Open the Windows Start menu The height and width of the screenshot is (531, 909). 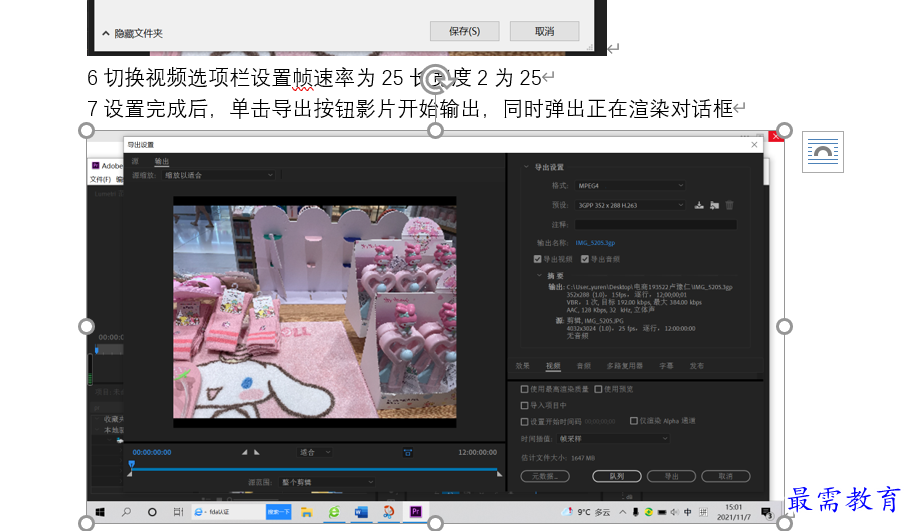click(100, 512)
